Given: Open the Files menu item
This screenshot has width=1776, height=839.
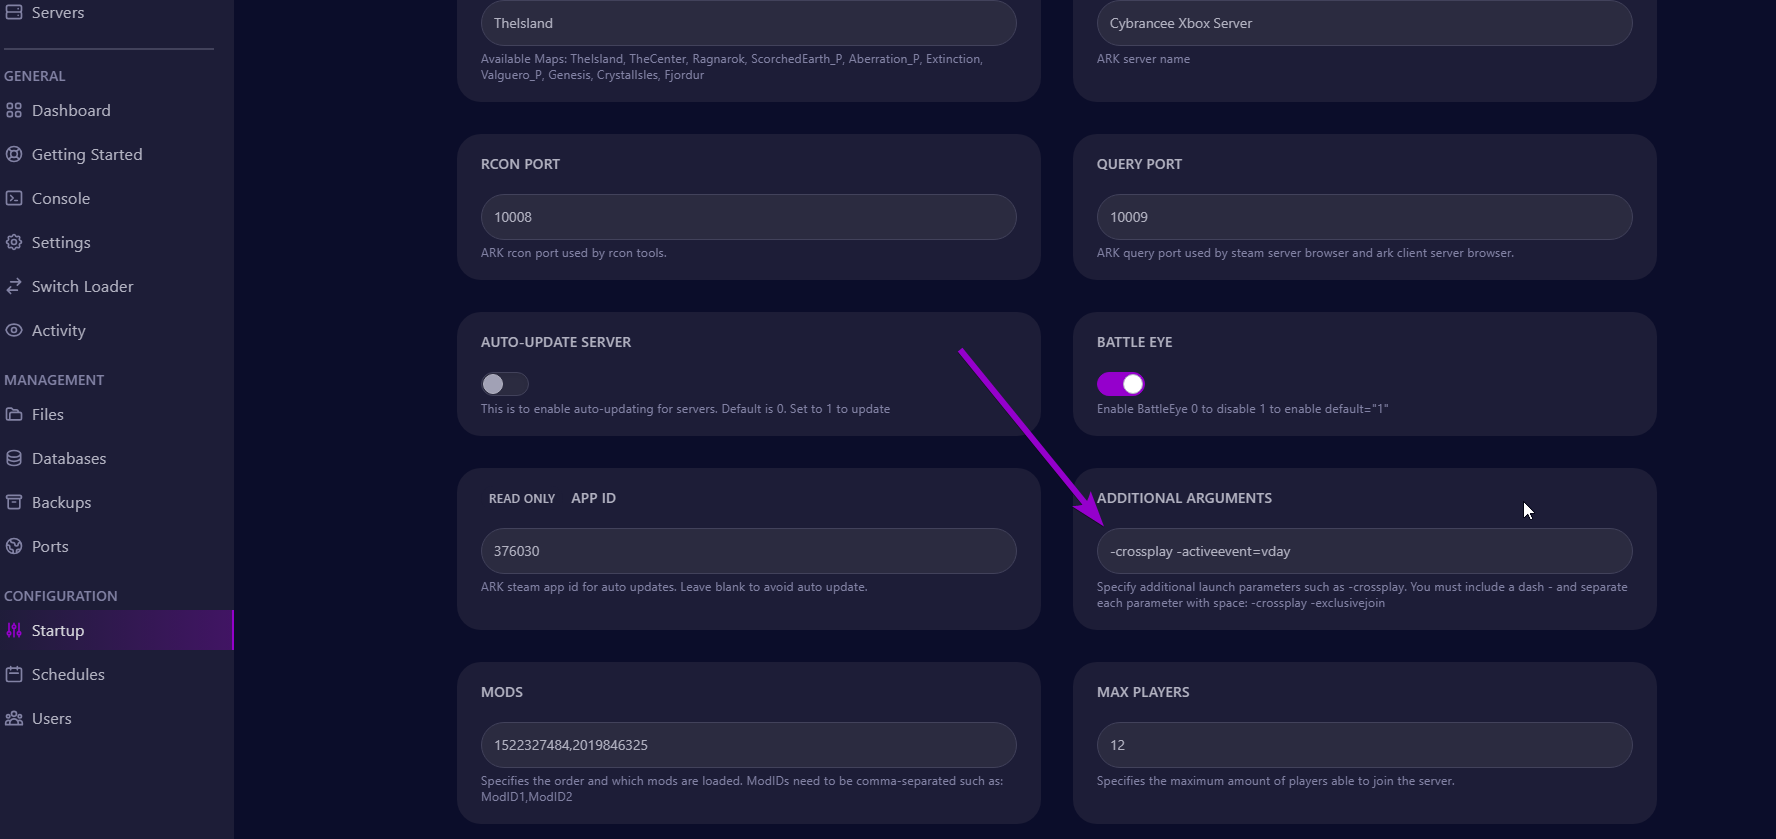Looking at the screenshot, I should (47, 415).
